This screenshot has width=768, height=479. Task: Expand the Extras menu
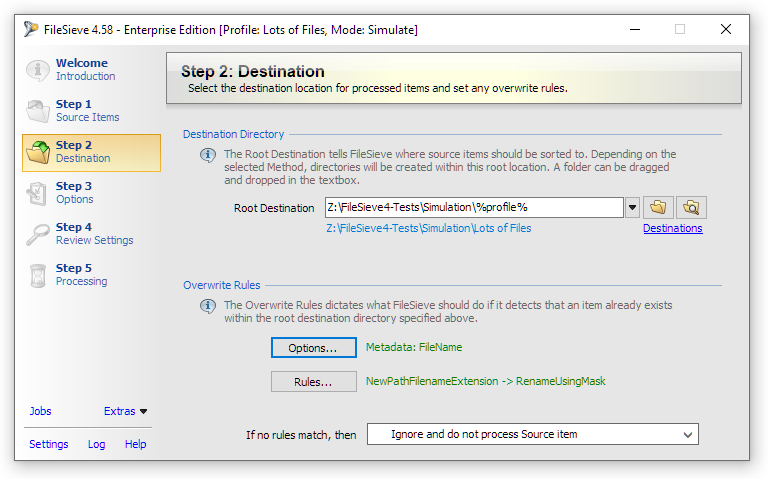(x=125, y=411)
